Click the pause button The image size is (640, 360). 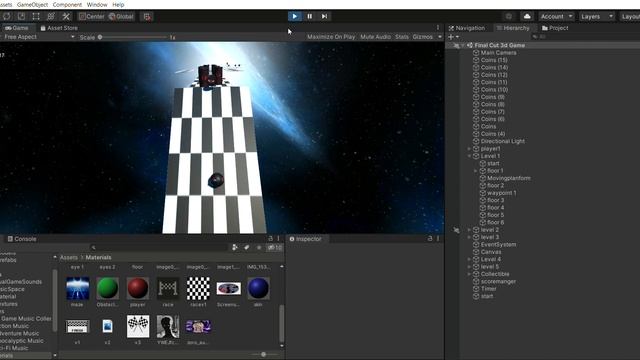310,16
